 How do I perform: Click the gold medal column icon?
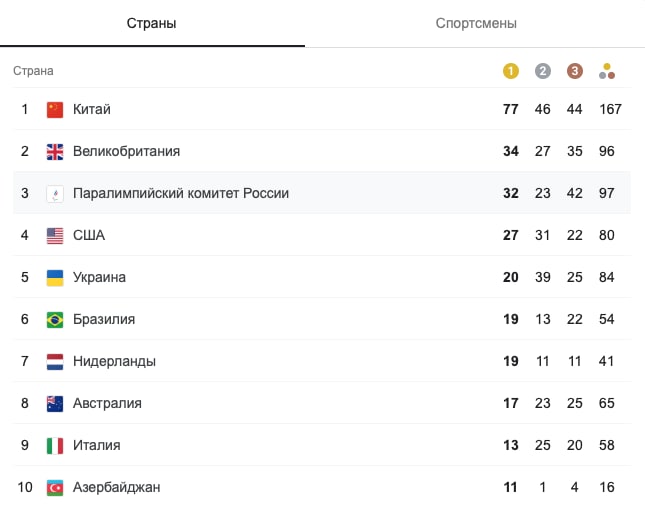[511, 71]
